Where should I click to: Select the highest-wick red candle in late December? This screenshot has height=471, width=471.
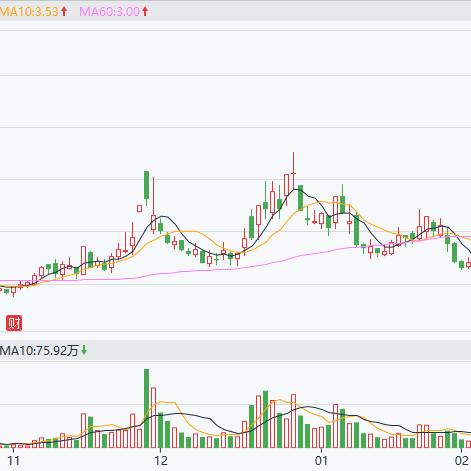(294, 171)
